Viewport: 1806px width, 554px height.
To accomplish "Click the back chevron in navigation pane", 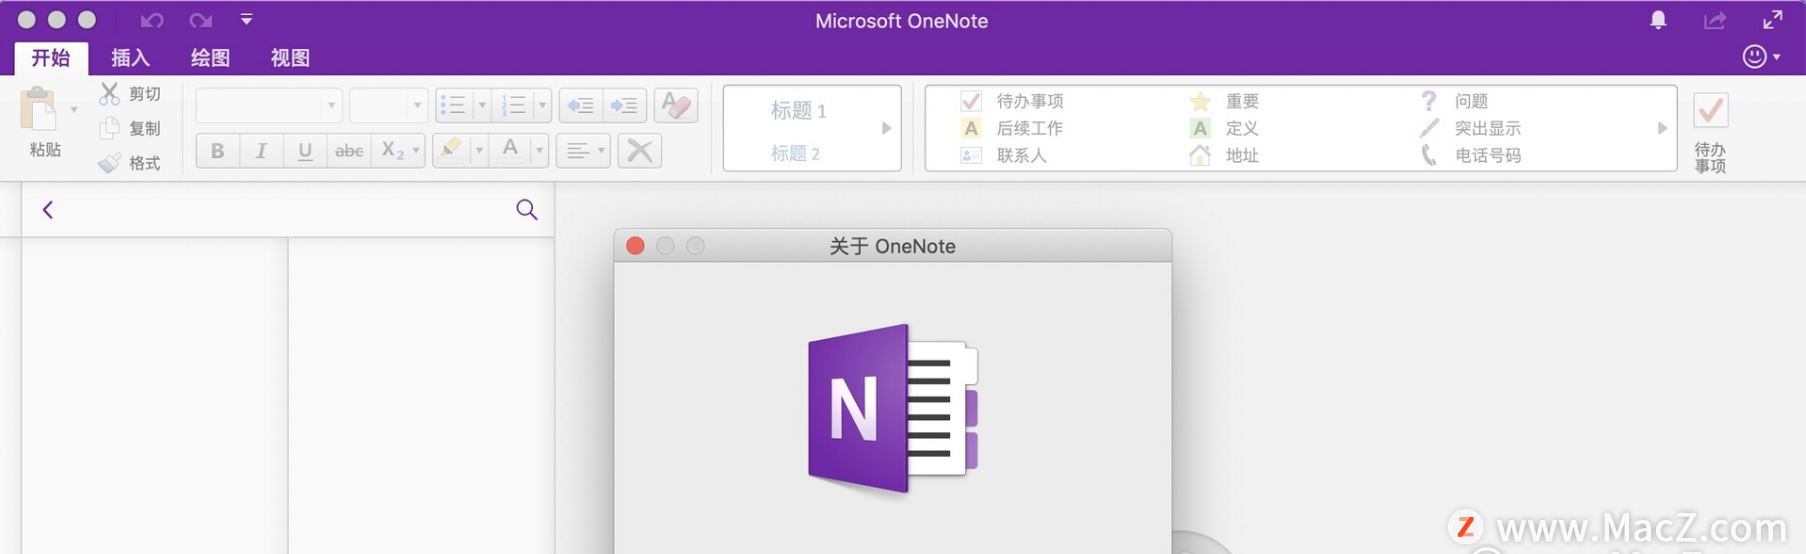I will (x=48, y=209).
